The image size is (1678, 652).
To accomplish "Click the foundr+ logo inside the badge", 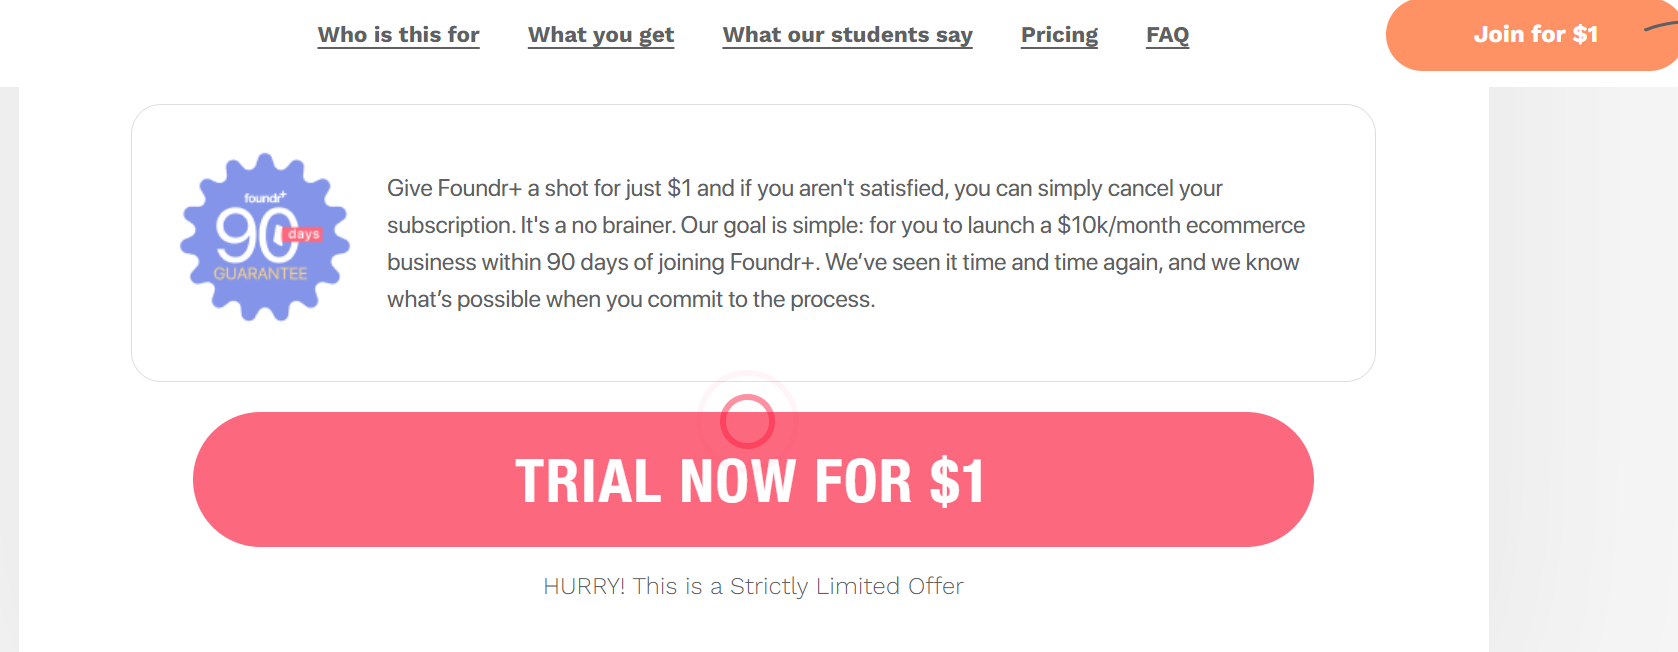I will tap(265, 198).
